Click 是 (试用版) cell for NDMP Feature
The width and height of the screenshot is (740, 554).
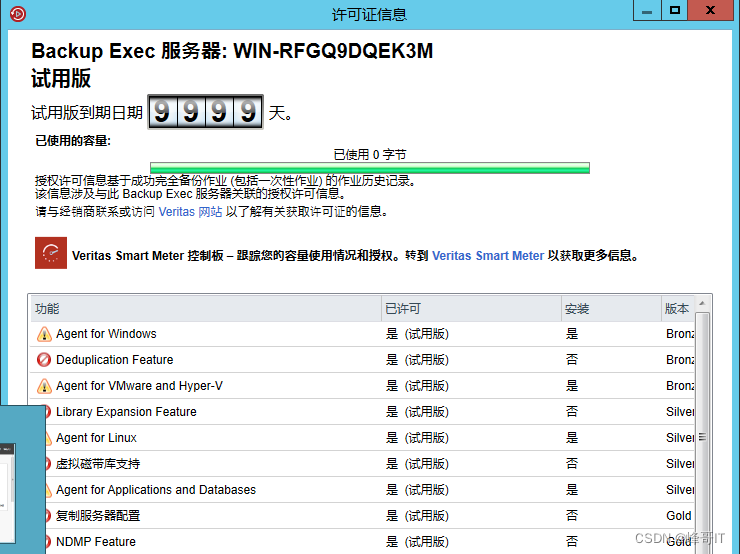pos(417,542)
